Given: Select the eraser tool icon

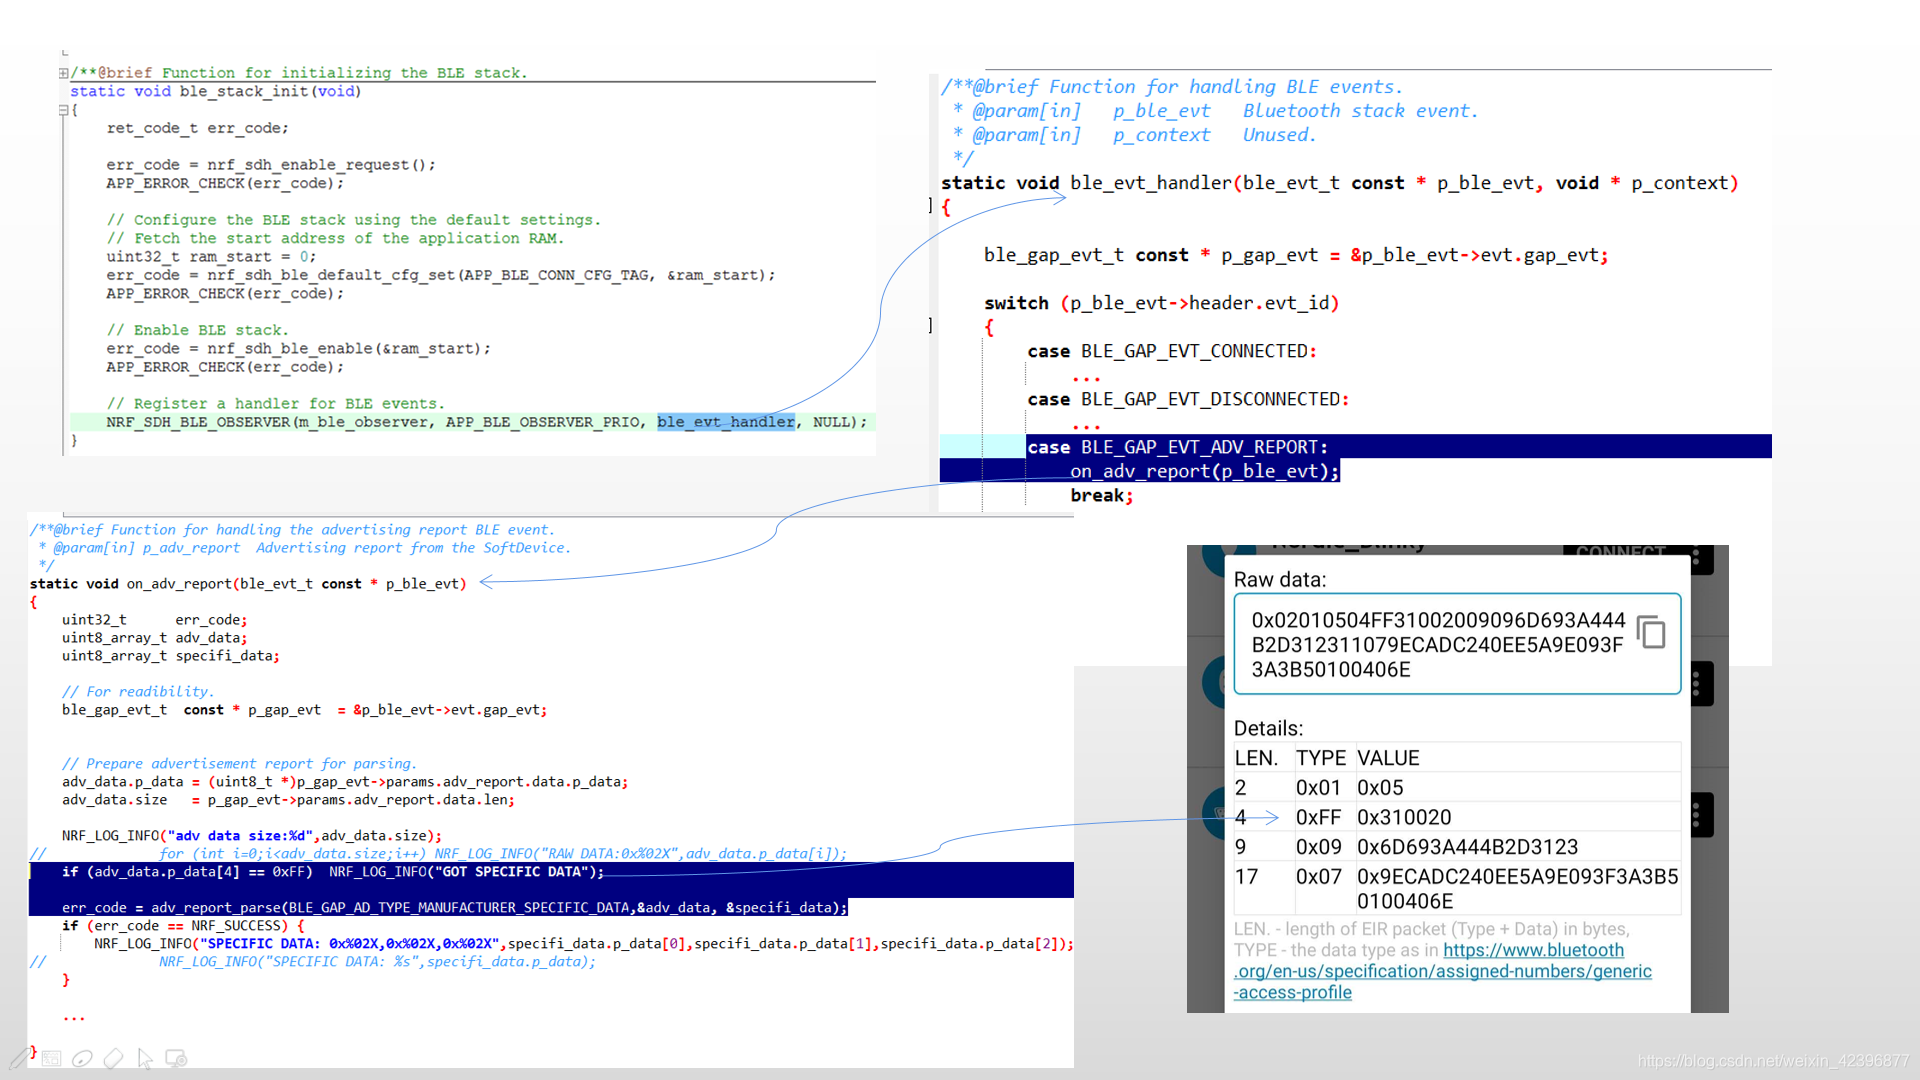Looking at the screenshot, I should point(114,1058).
